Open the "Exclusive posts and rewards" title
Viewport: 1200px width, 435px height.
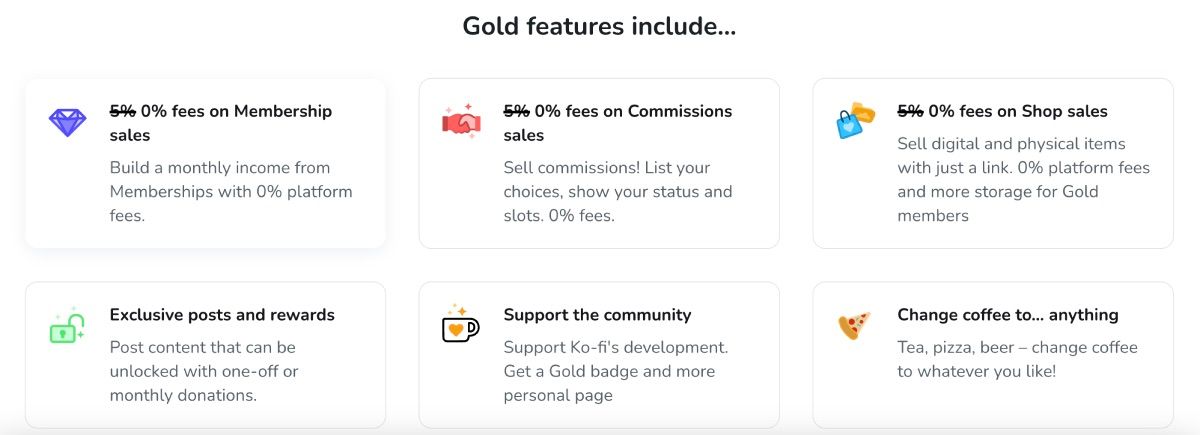point(222,315)
